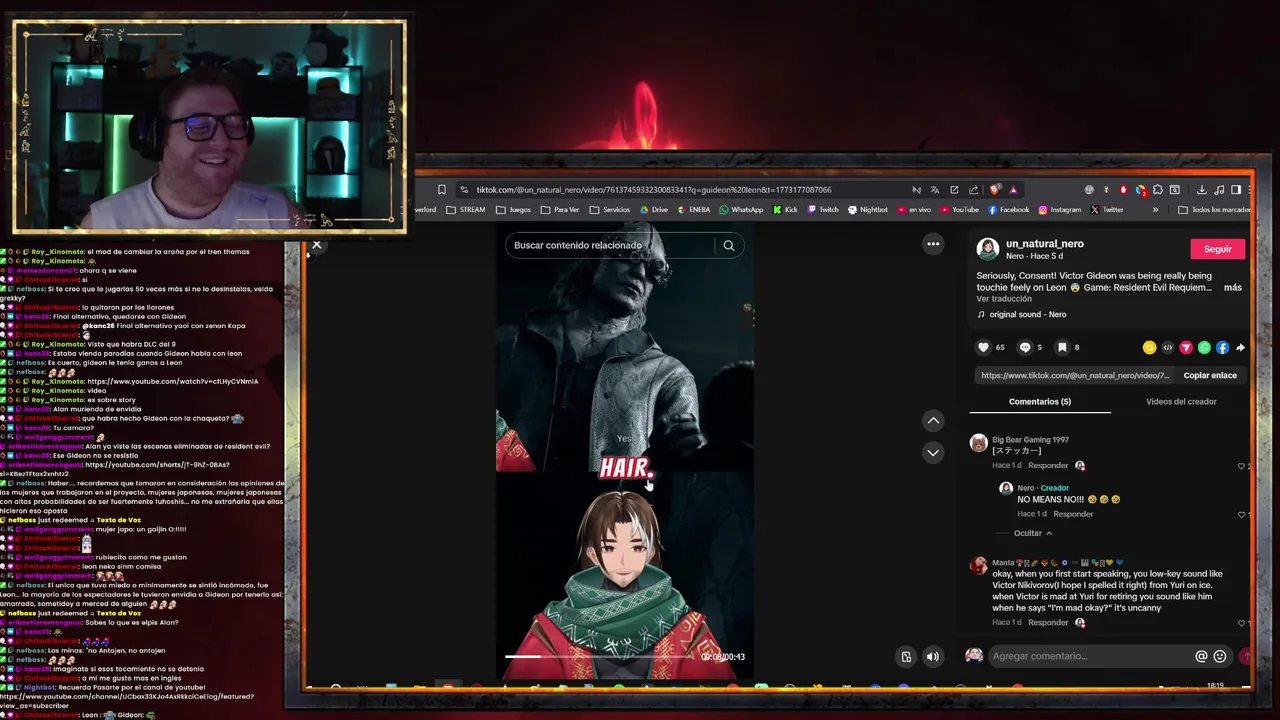The height and width of the screenshot is (720, 1280).
Task: Open YouTube bookmark
Action: tap(959, 210)
